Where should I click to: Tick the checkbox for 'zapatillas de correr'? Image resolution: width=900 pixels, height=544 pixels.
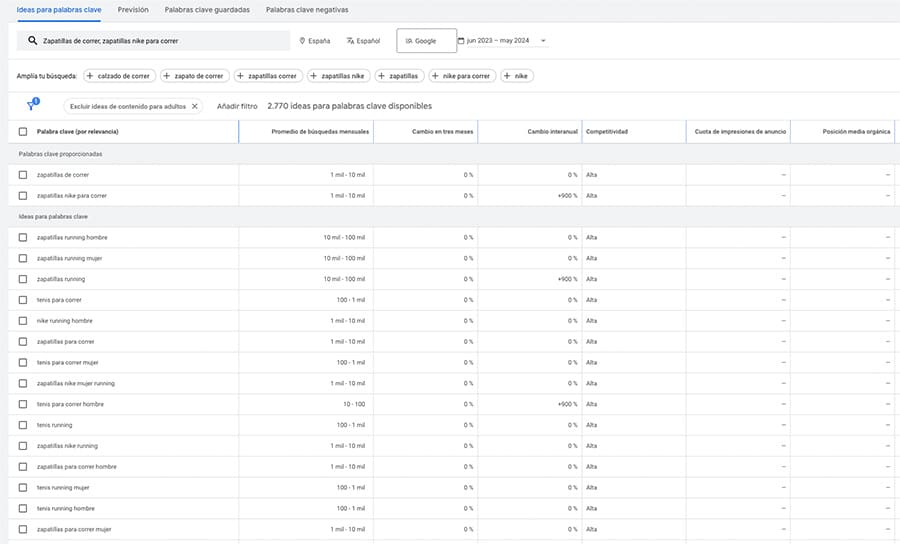click(x=23, y=175)
